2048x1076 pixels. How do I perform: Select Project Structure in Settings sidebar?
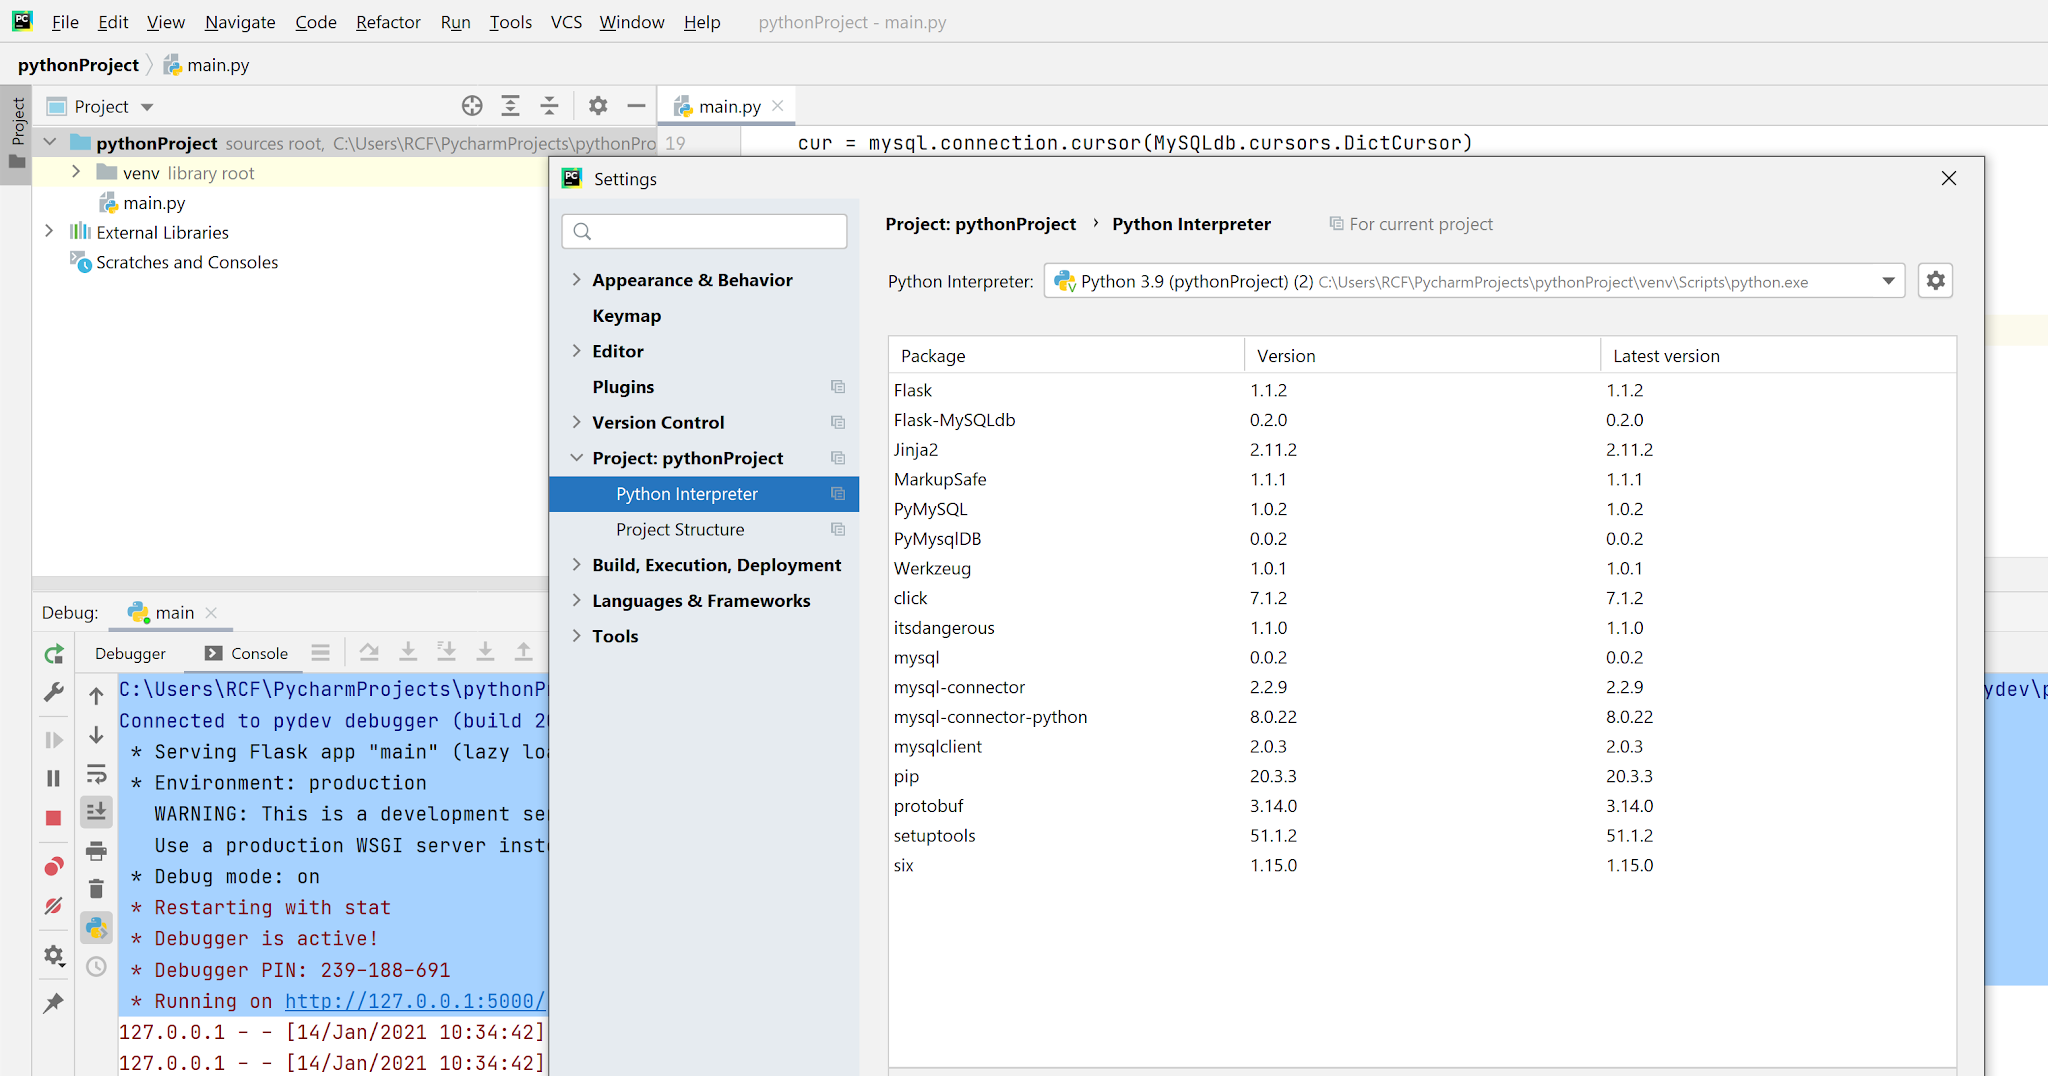[680, 529]
